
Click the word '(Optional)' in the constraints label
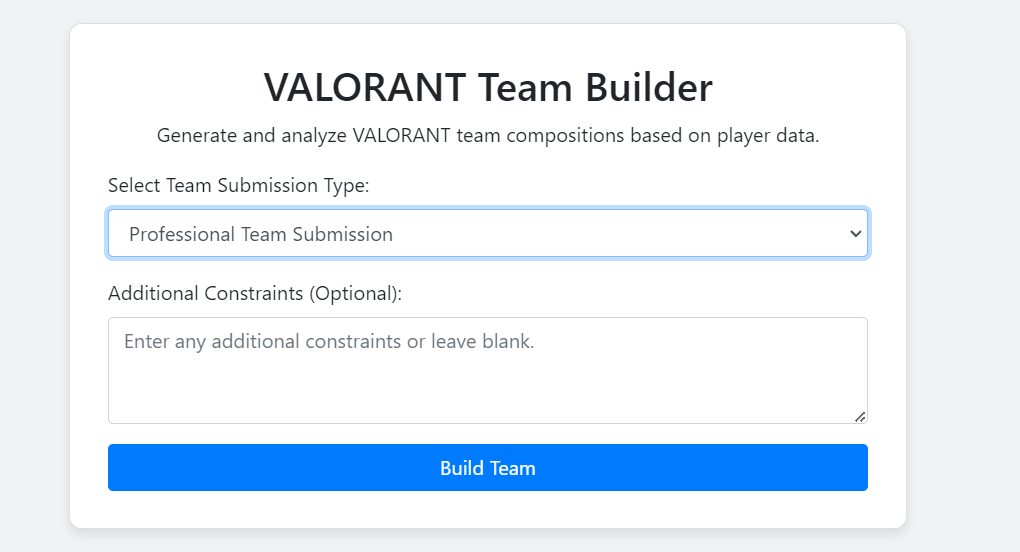click(354, 294)
